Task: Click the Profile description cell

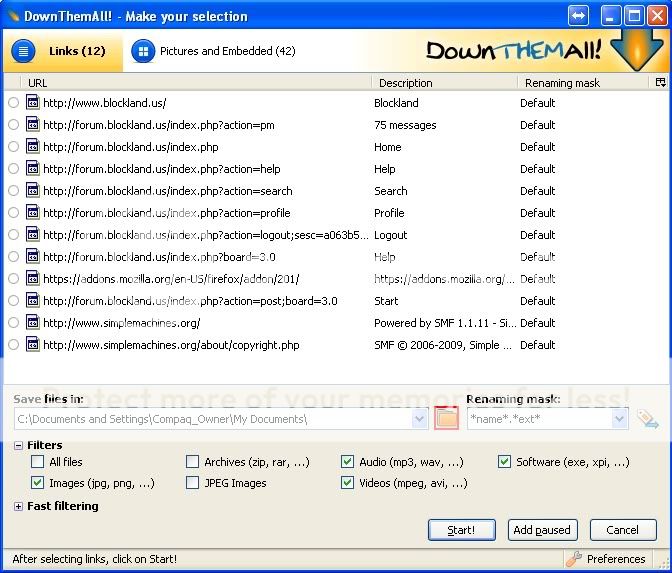Action: point(389,213)
